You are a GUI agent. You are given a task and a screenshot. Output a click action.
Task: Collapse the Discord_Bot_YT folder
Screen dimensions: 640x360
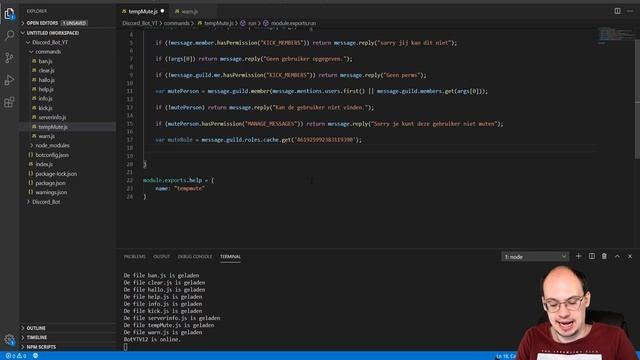[x=50, y=42]
